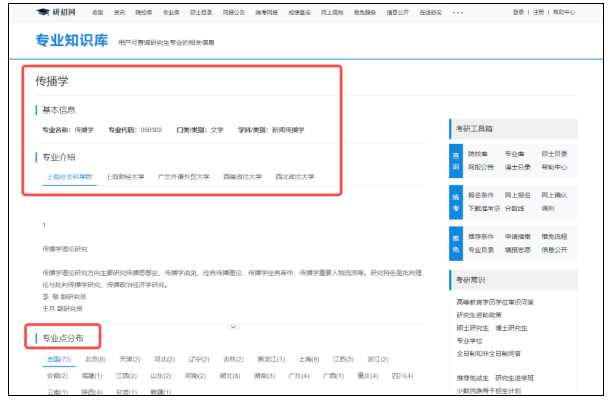608x406 pixels.
Task: Choose 湖北(8) in region list
Action: (229, 376)
